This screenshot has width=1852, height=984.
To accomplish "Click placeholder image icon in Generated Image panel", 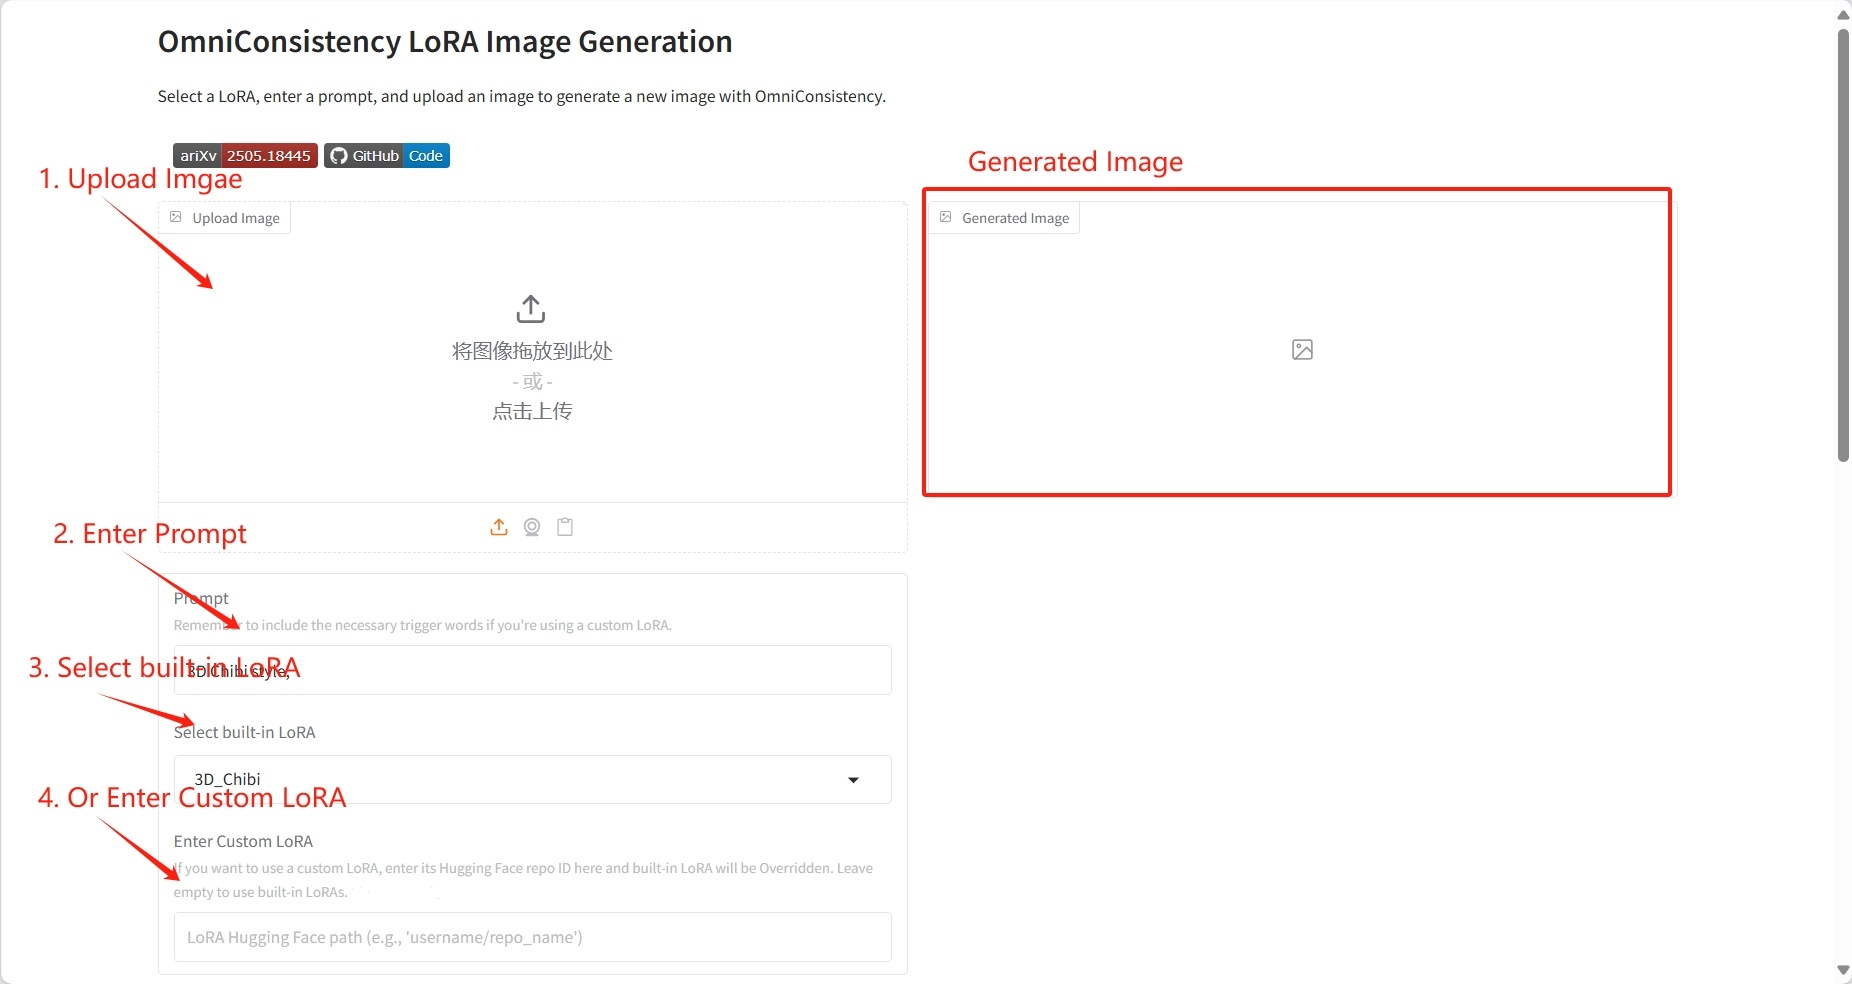I will click(1302, 350).
